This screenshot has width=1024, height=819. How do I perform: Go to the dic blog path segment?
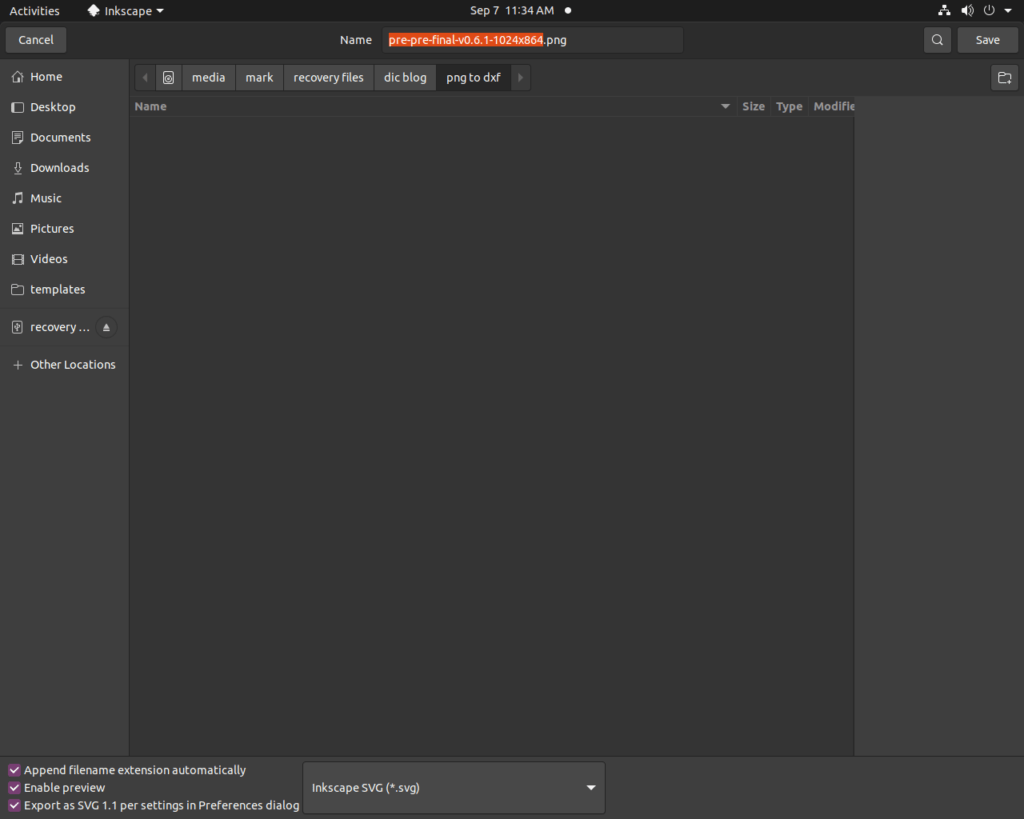[x=405, y=78]
